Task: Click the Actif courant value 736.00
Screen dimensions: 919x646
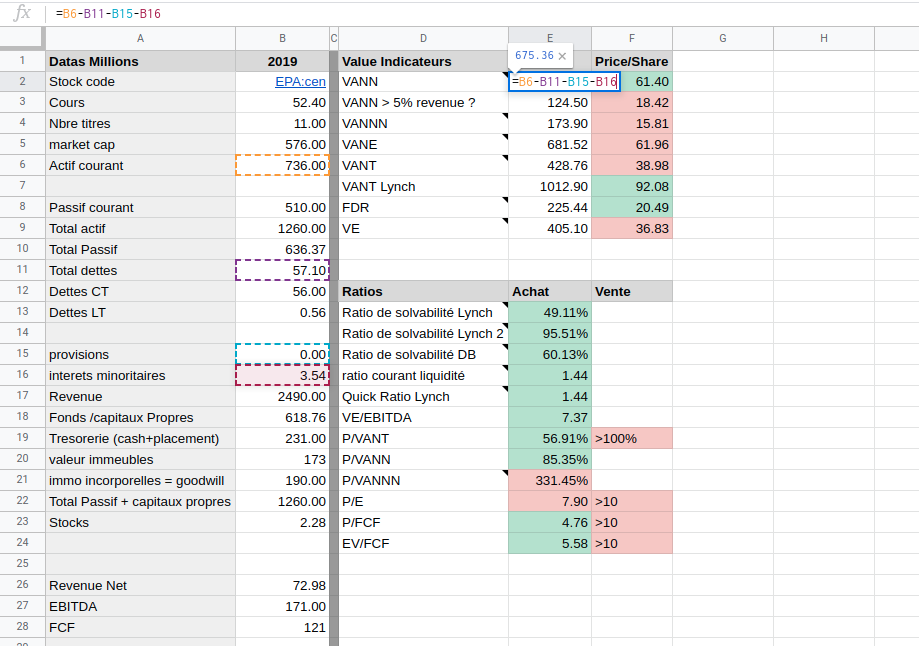Action: point(282,165)
